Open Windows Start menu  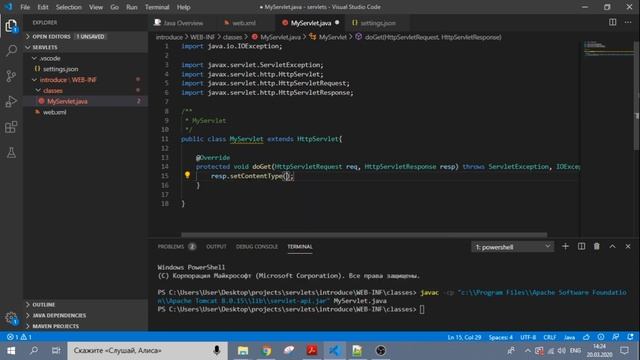[x=11, y=350]
